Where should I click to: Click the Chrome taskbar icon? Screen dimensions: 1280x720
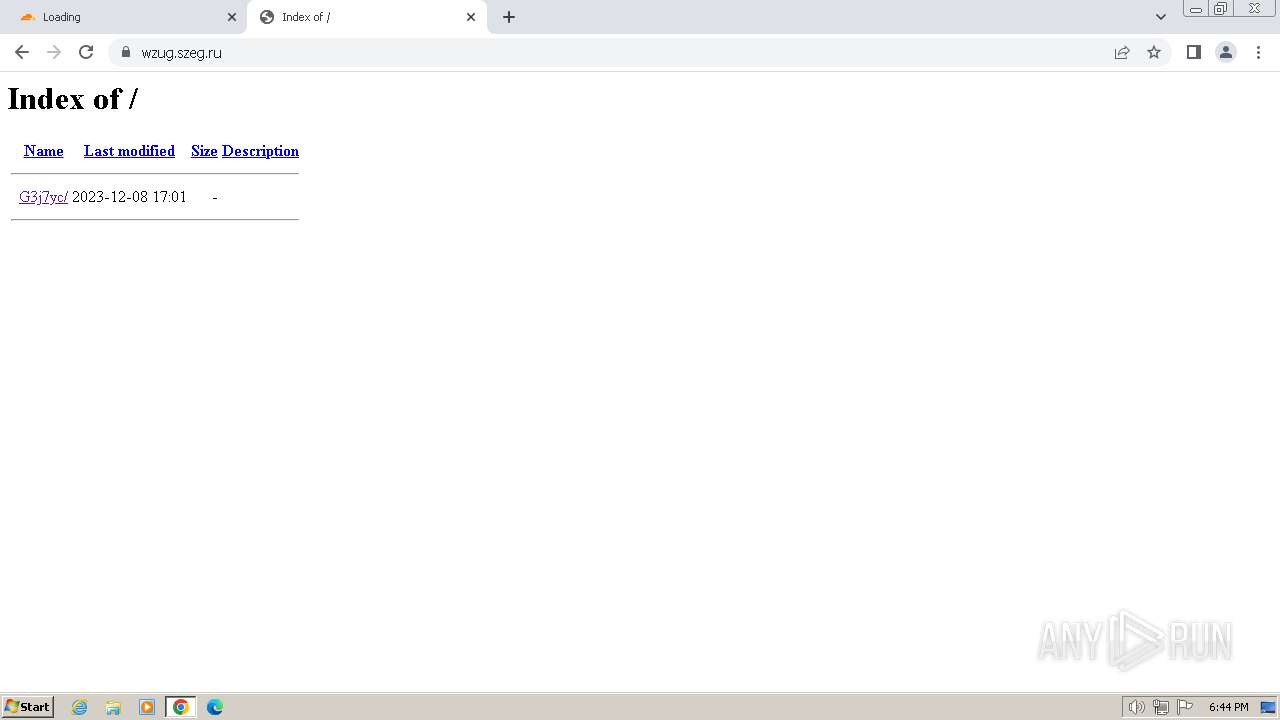181,707
